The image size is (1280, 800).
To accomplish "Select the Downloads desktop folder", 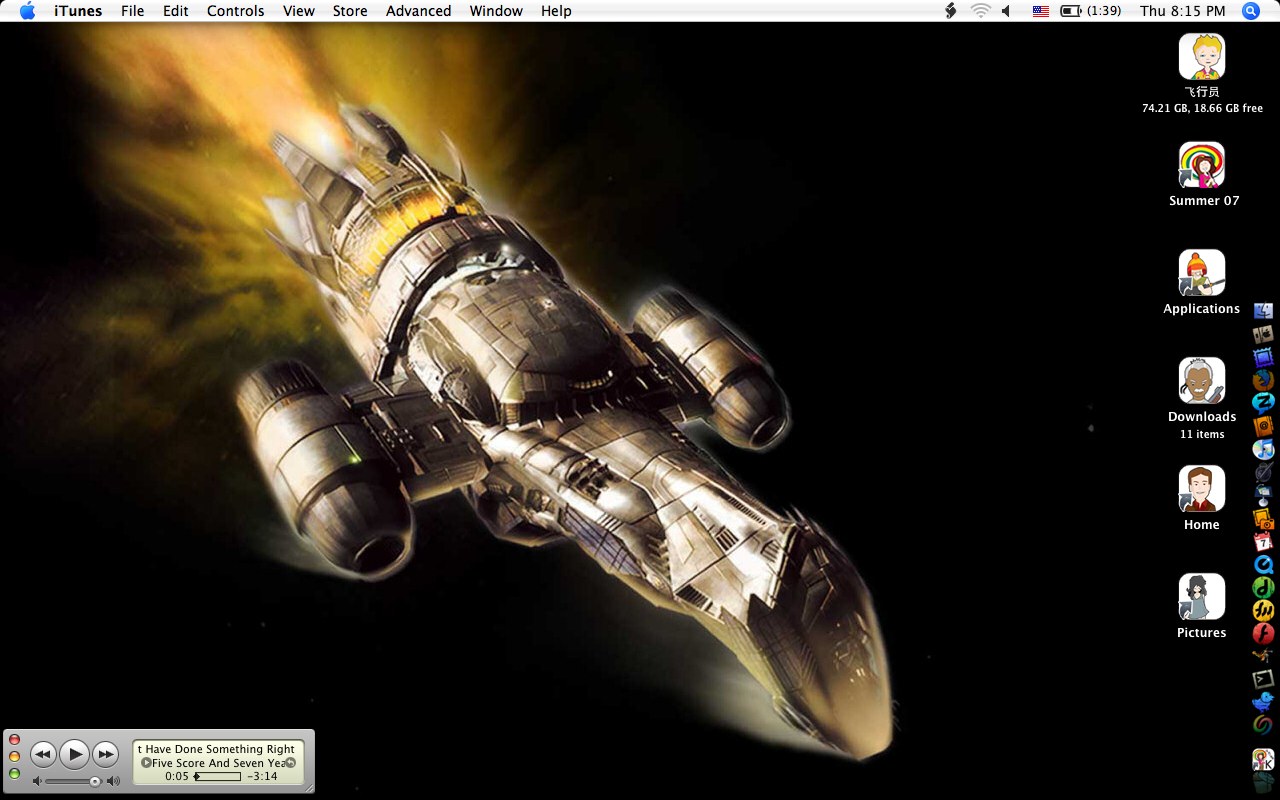I will click(x=1202, y=381).
